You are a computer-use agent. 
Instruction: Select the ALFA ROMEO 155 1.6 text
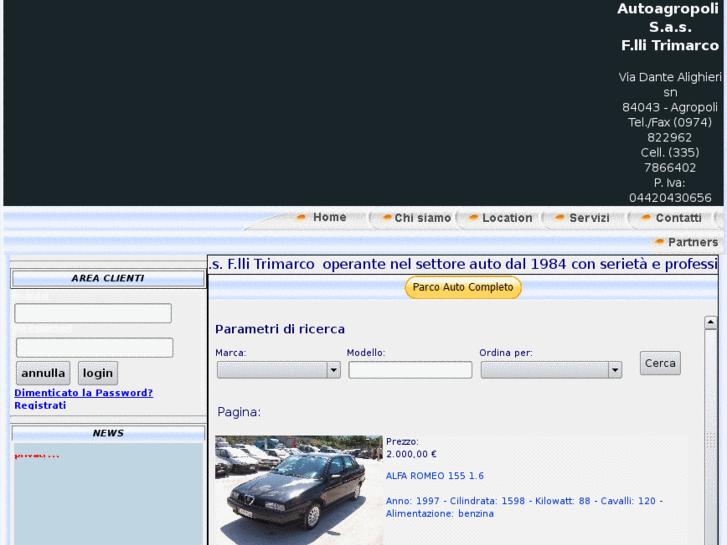(434, 476)
